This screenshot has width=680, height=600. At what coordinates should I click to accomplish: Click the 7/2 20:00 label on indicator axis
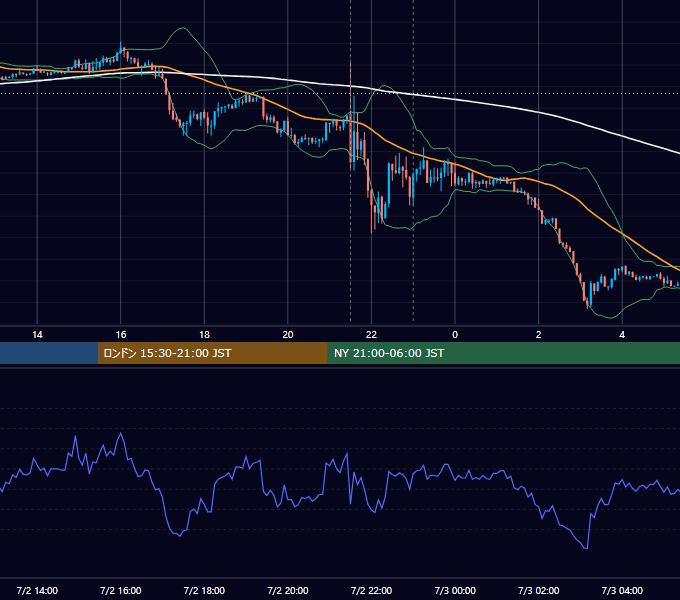(288, 590)
